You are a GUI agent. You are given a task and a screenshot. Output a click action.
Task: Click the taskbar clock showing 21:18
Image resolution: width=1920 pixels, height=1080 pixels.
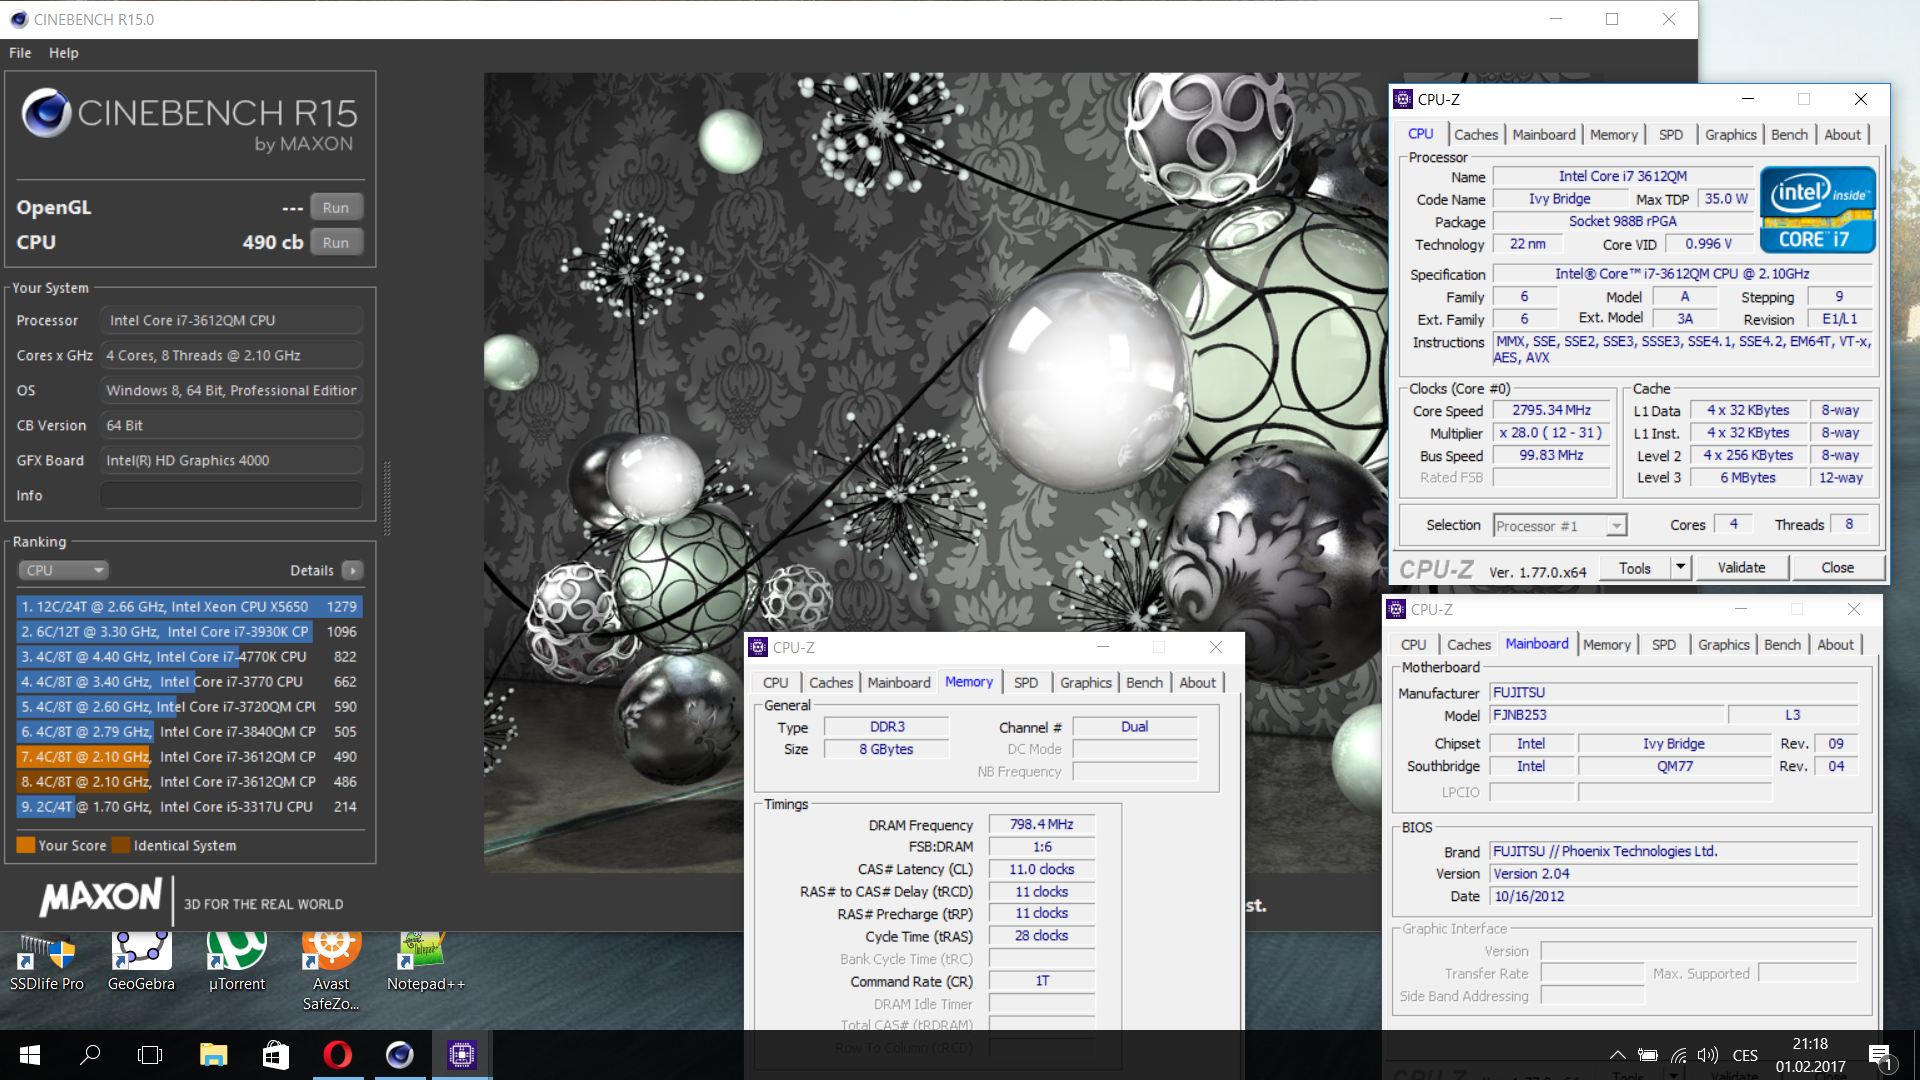1810,1055
